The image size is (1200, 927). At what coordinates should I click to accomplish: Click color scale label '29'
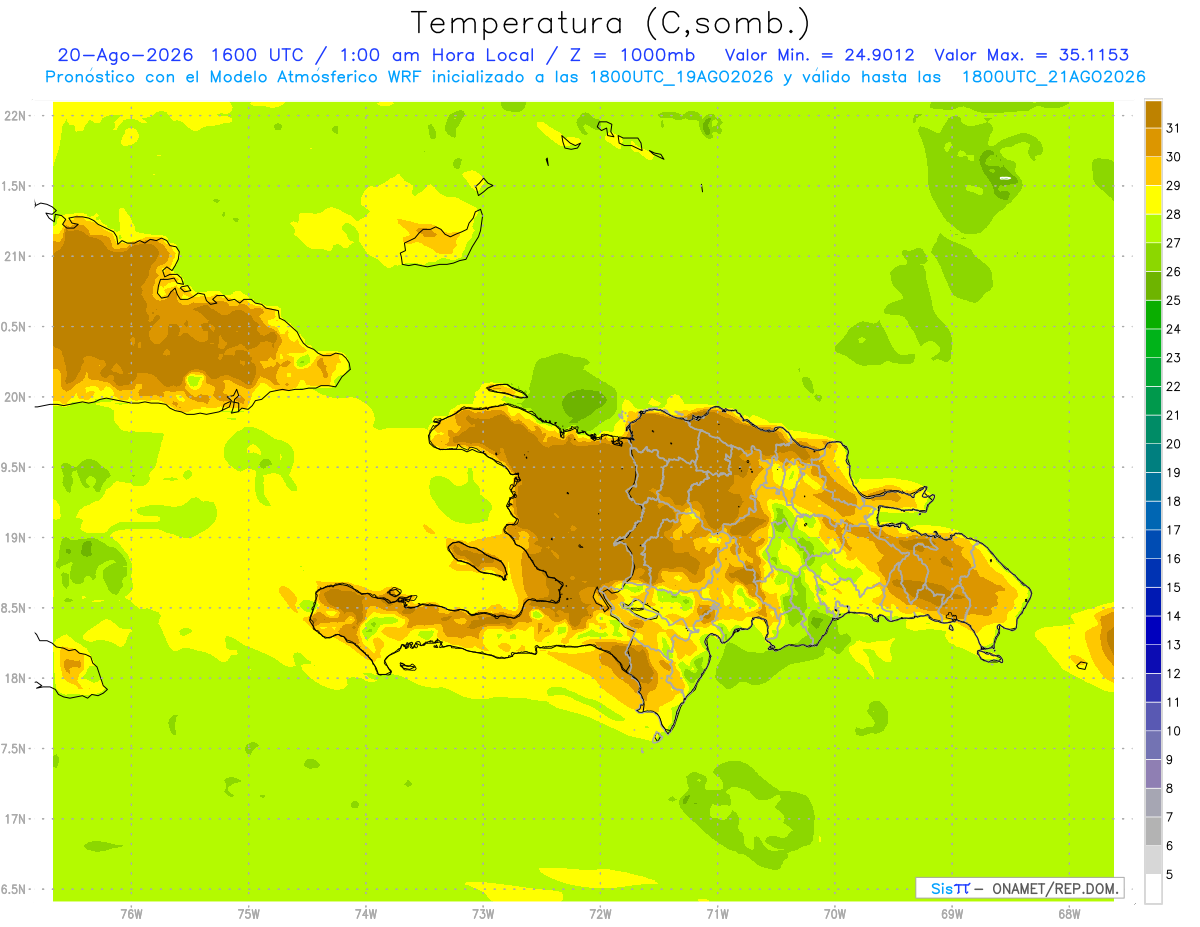1174,186
